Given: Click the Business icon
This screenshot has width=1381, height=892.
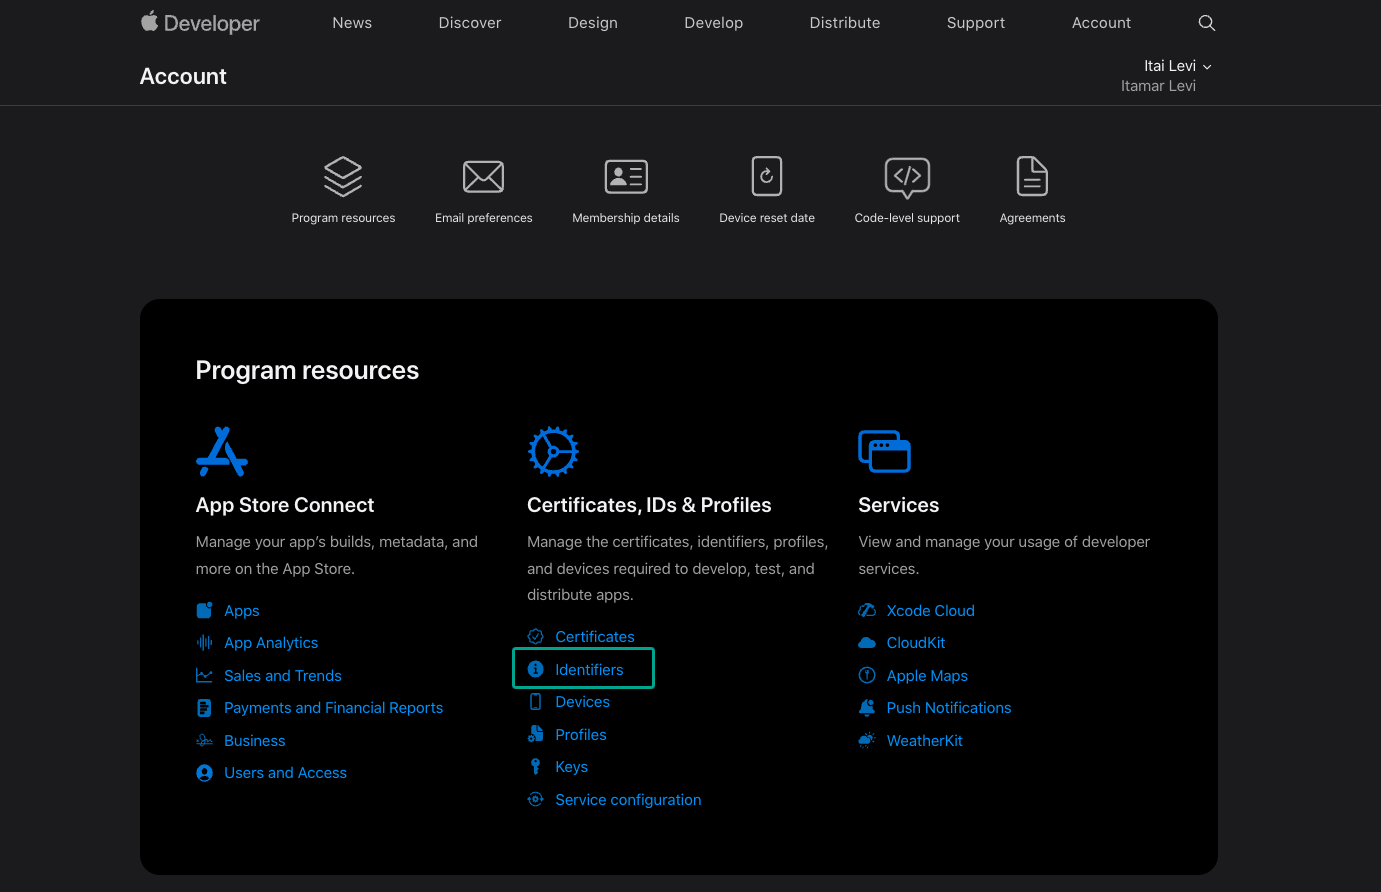Looking at the screenshot, I should [x=205, y=741].
